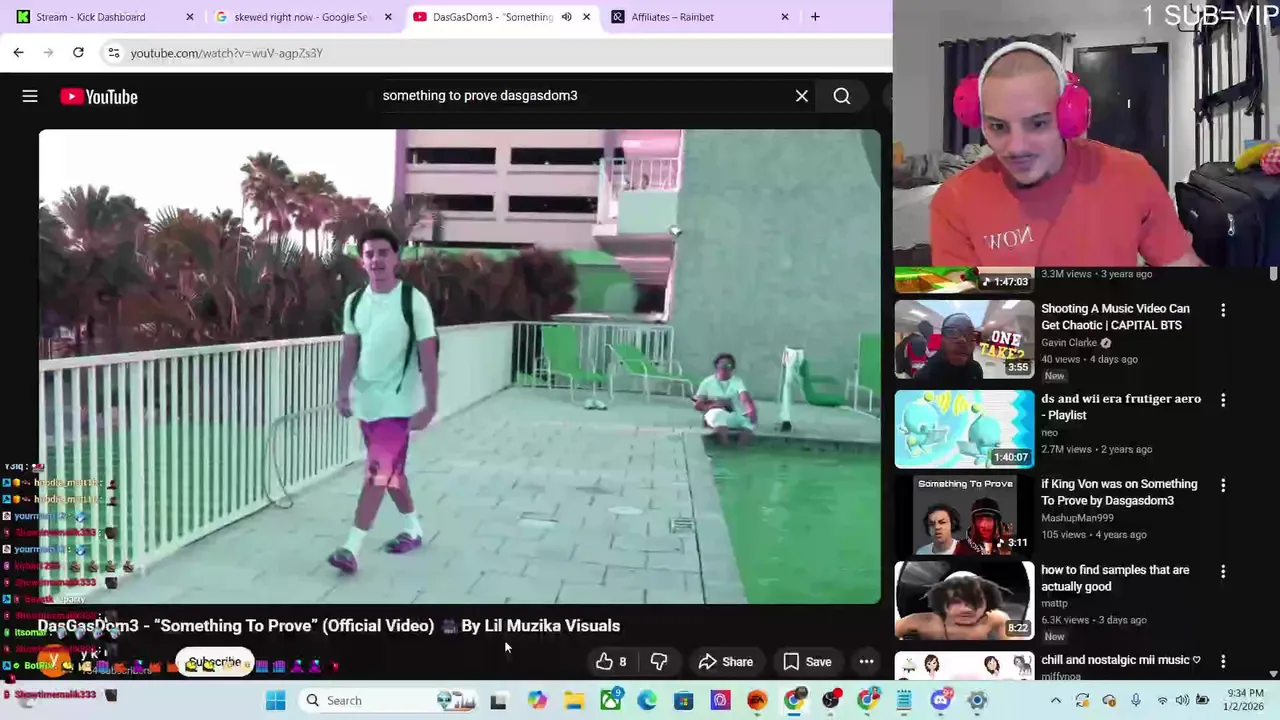Go back in the browser
This screenshot has height=720, width=1280.
point(18,53)
